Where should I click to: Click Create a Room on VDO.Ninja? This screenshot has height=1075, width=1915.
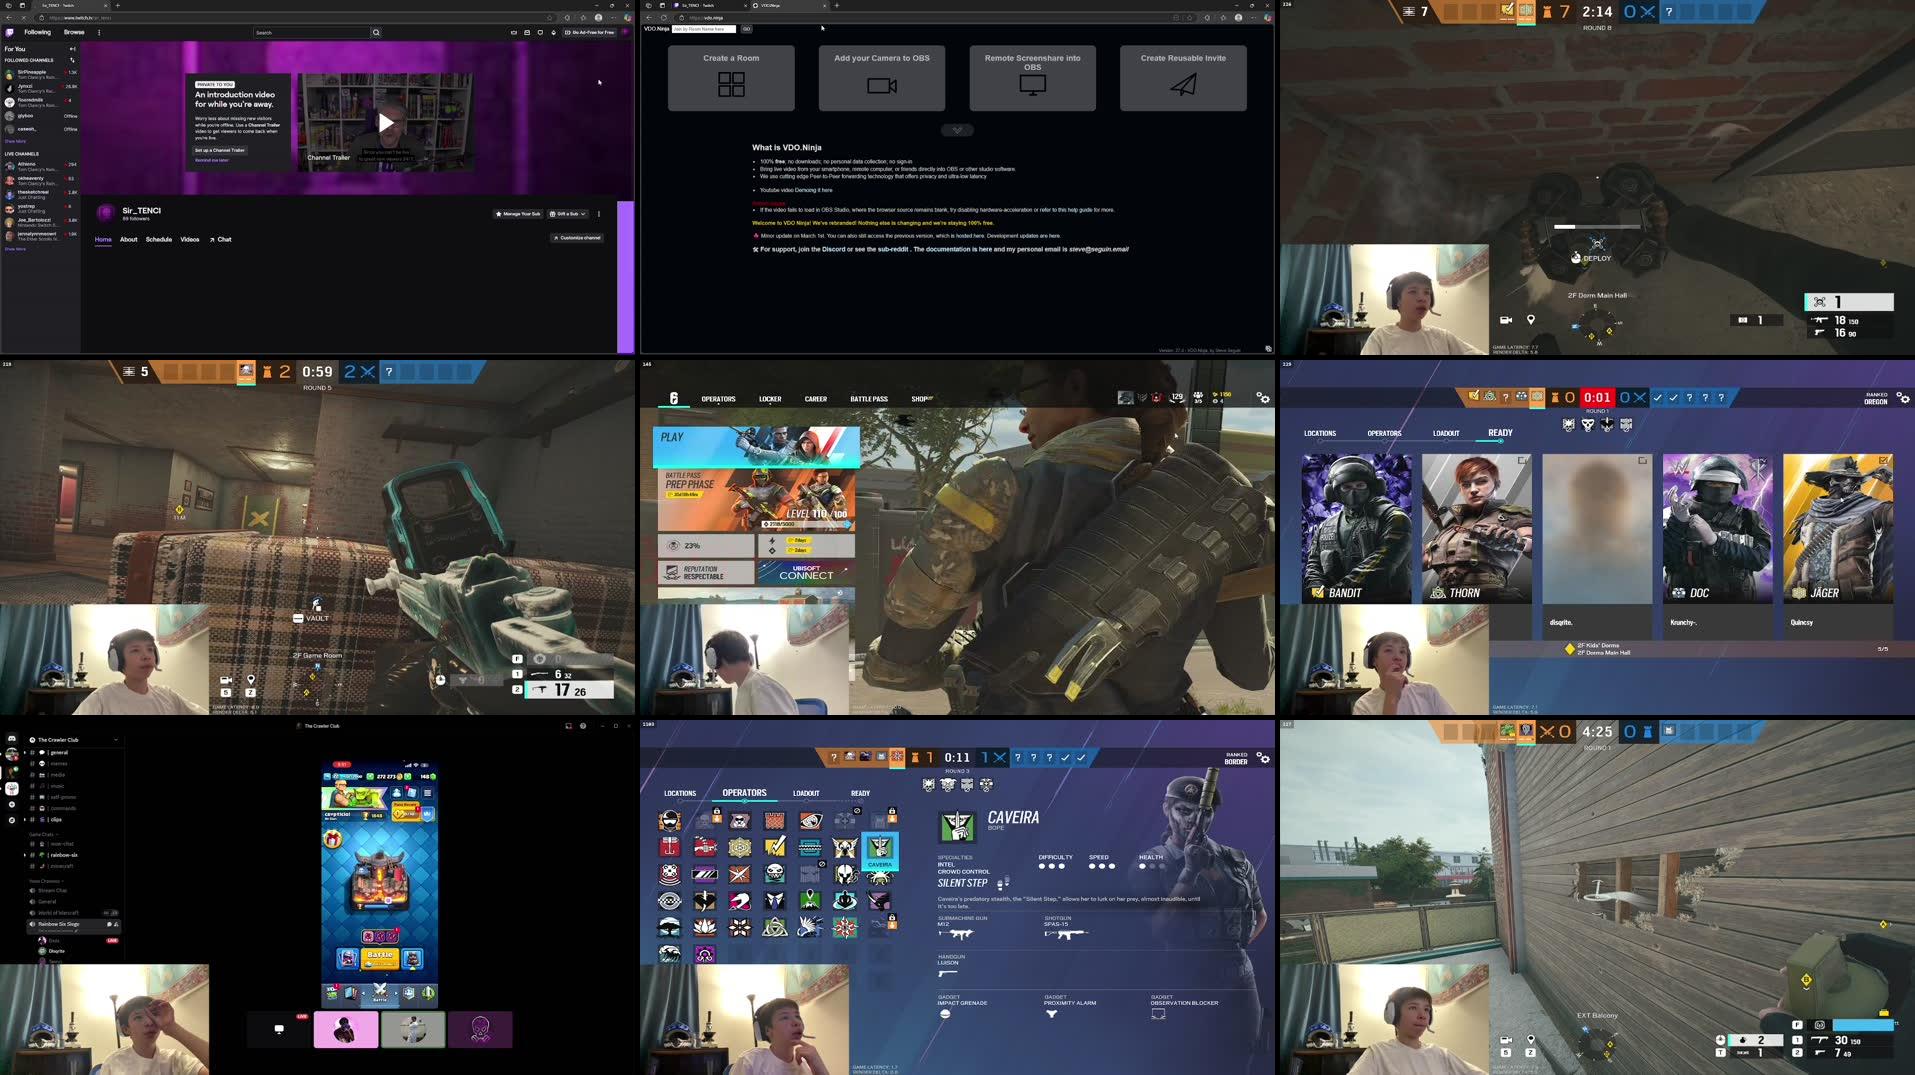click(731, 78)
